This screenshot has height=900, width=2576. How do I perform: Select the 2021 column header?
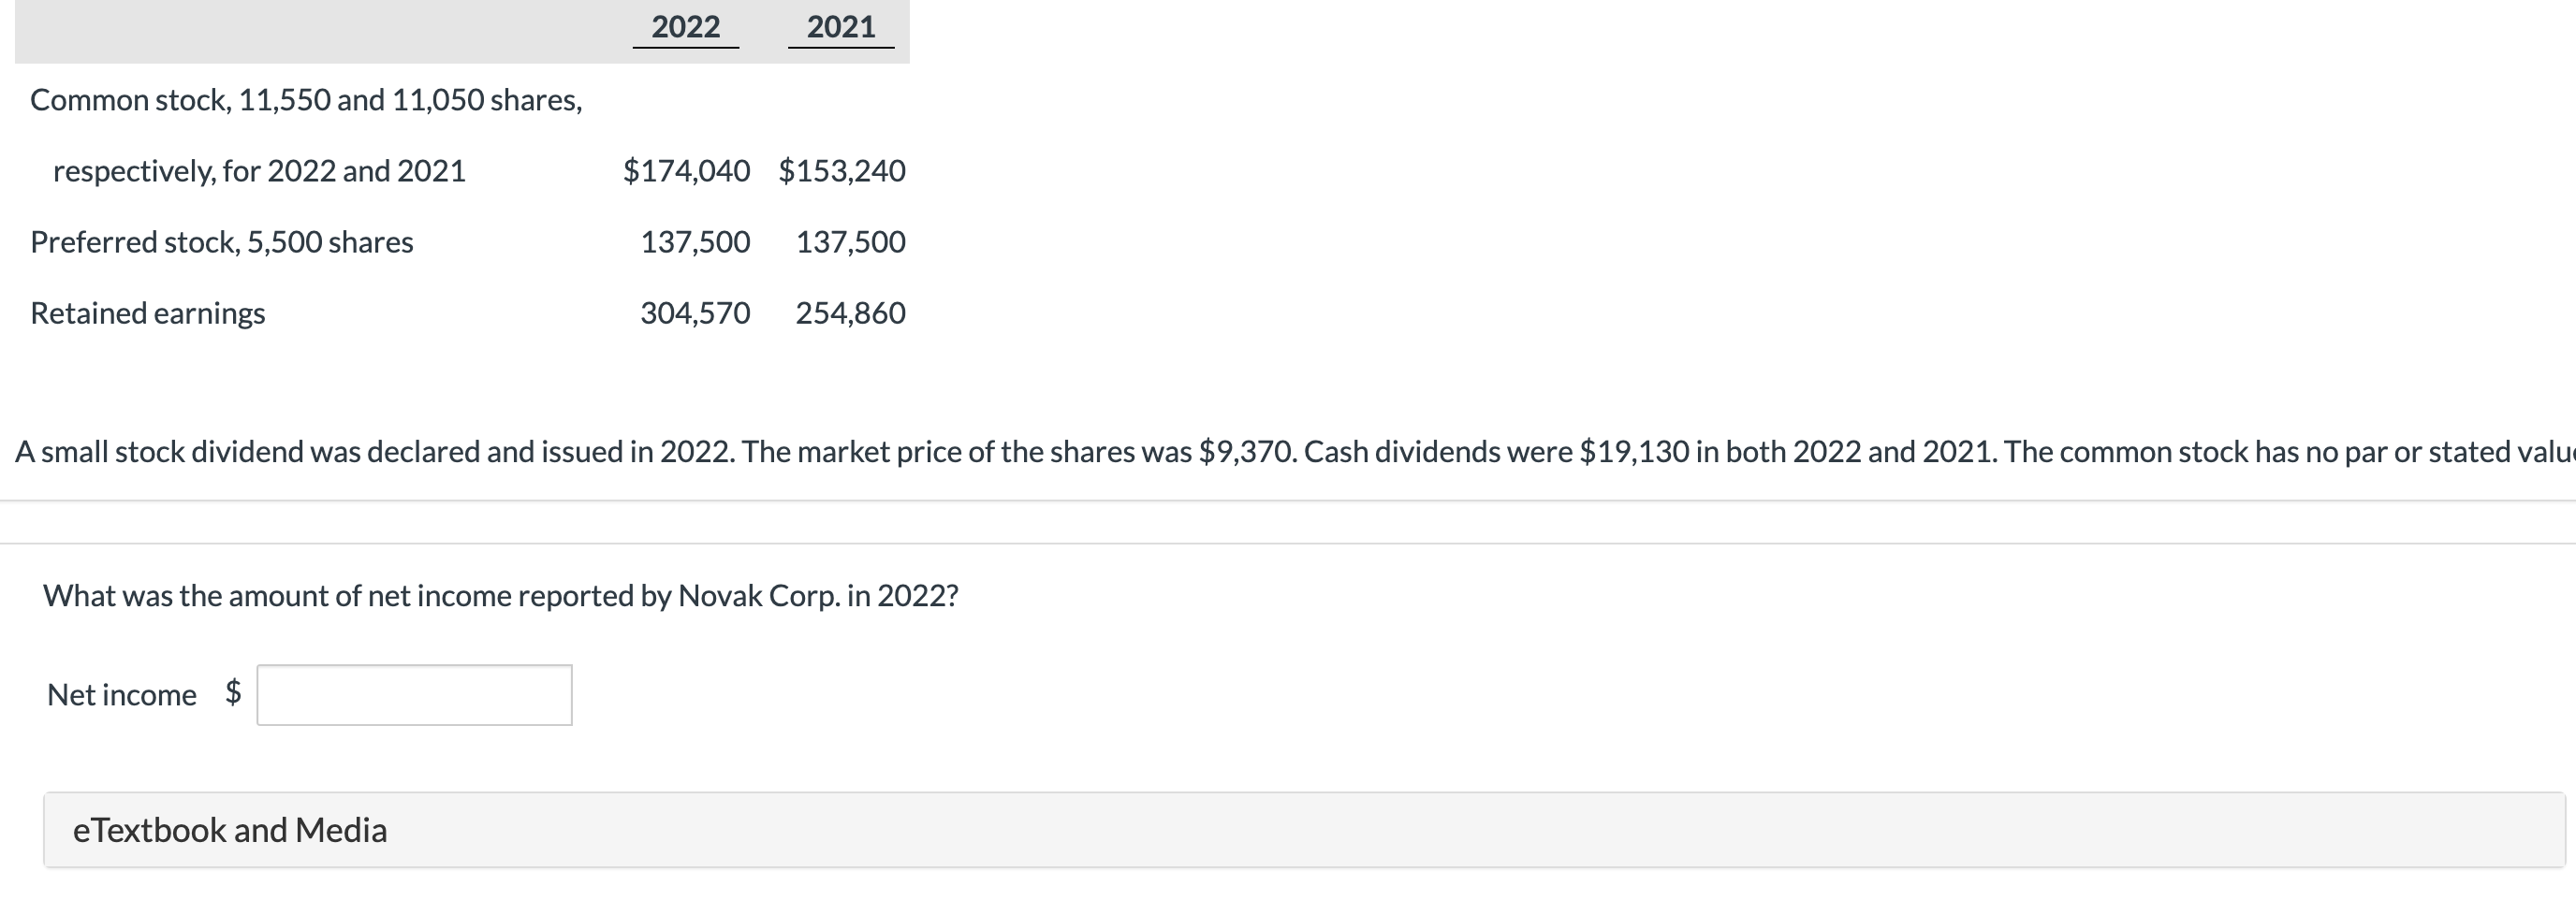[840, 27]
